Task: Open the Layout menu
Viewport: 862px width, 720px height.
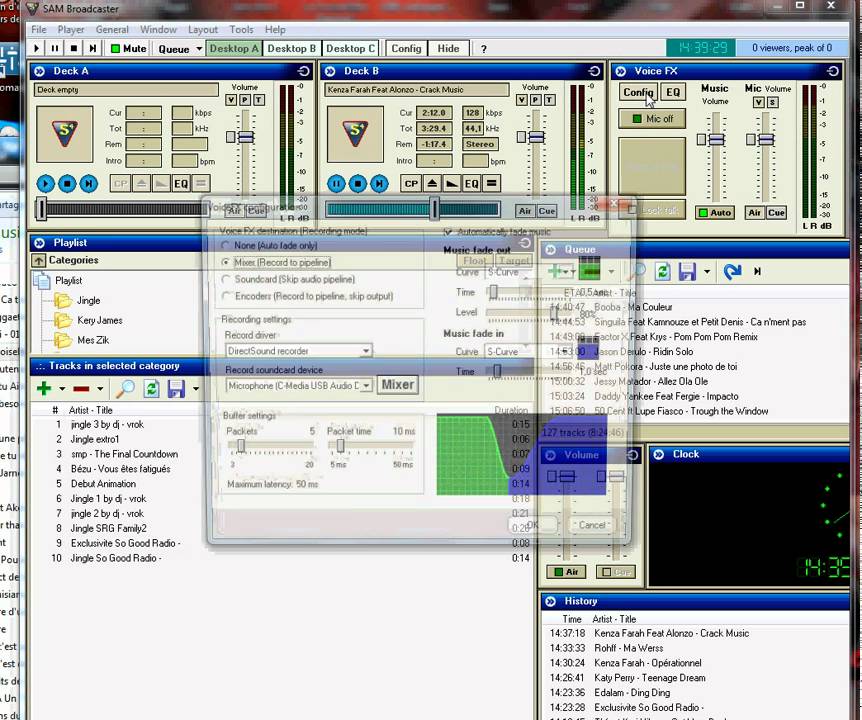Action: [203, 30]
